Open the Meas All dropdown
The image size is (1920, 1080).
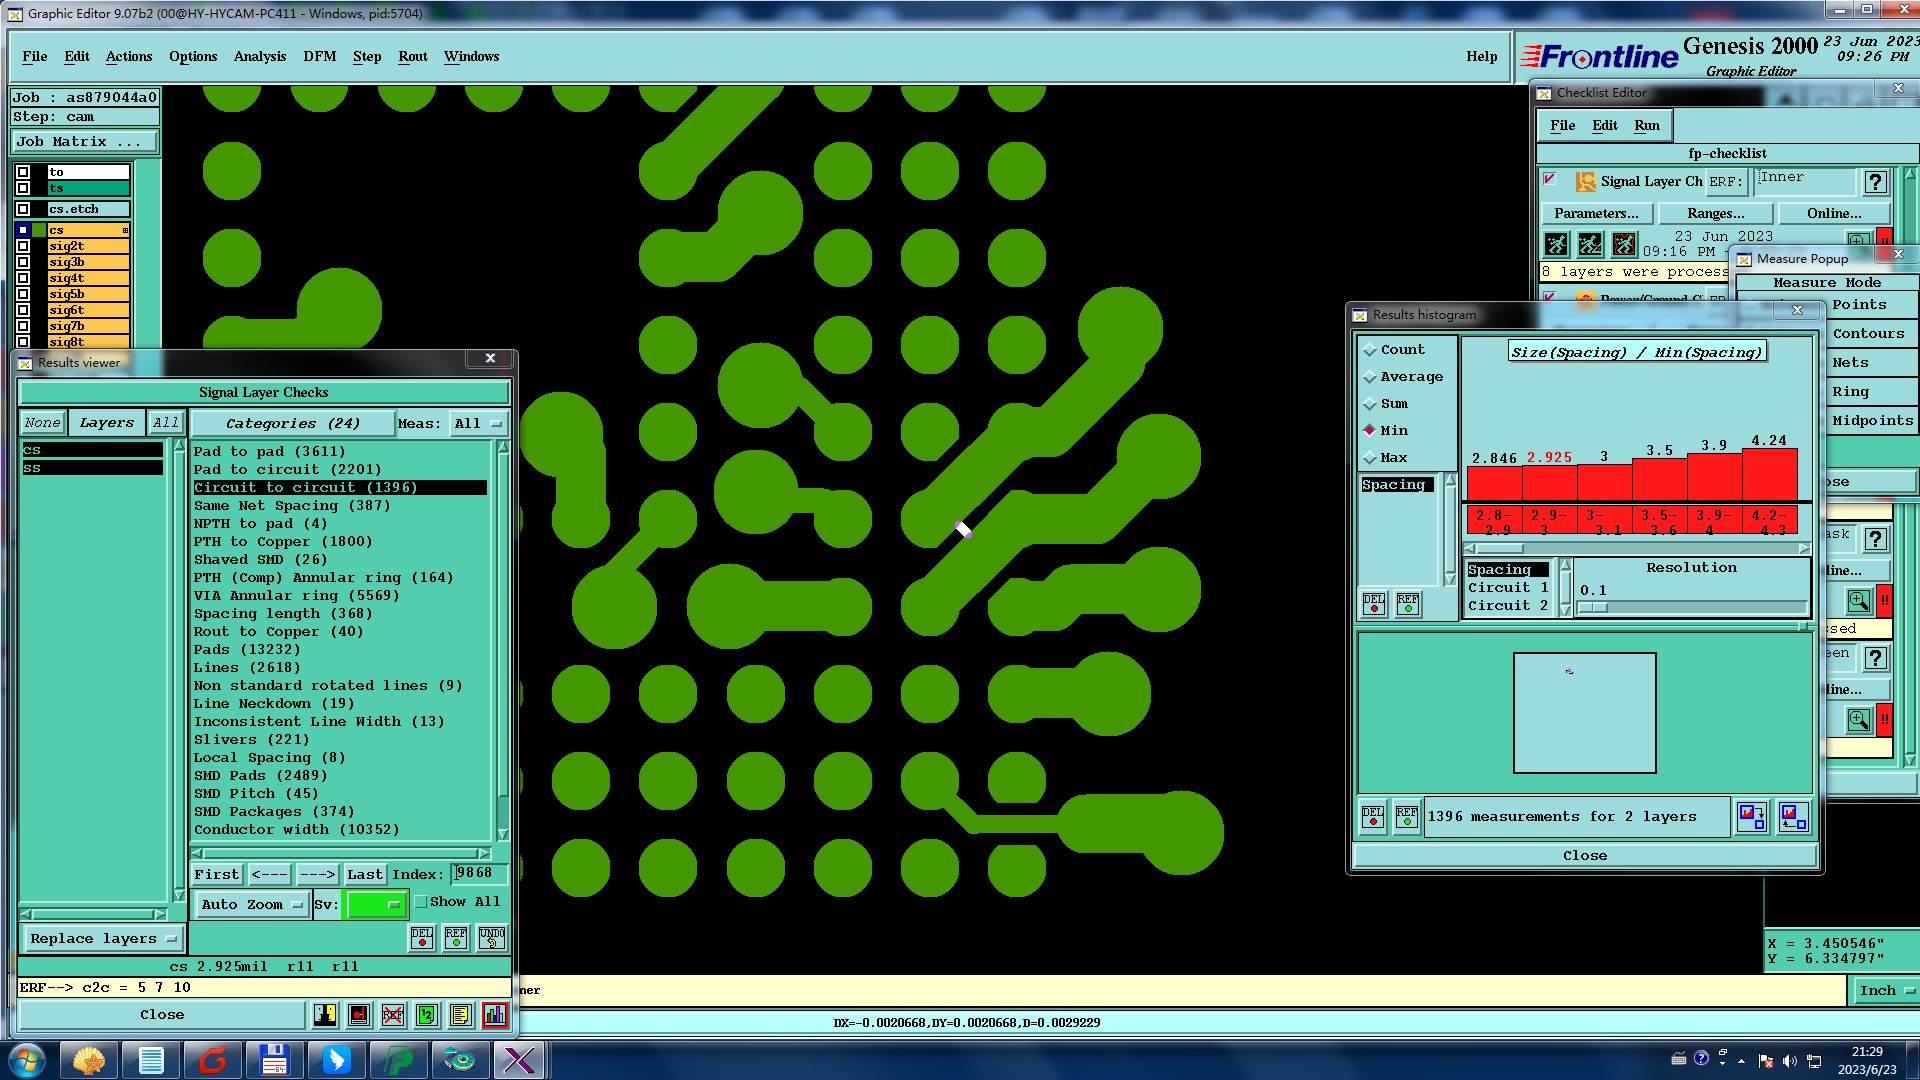(x=476, y=423)
